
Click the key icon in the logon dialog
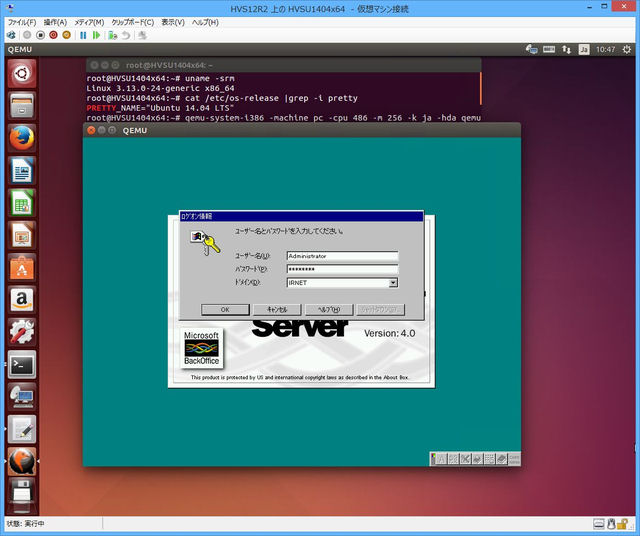click(x=206, y=242)
